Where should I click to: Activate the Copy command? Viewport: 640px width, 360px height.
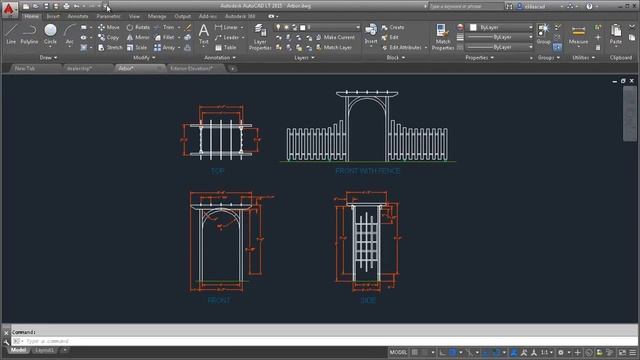108,38
